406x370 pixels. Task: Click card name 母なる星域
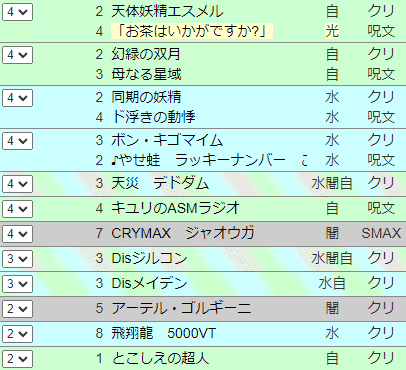(146, 74)
